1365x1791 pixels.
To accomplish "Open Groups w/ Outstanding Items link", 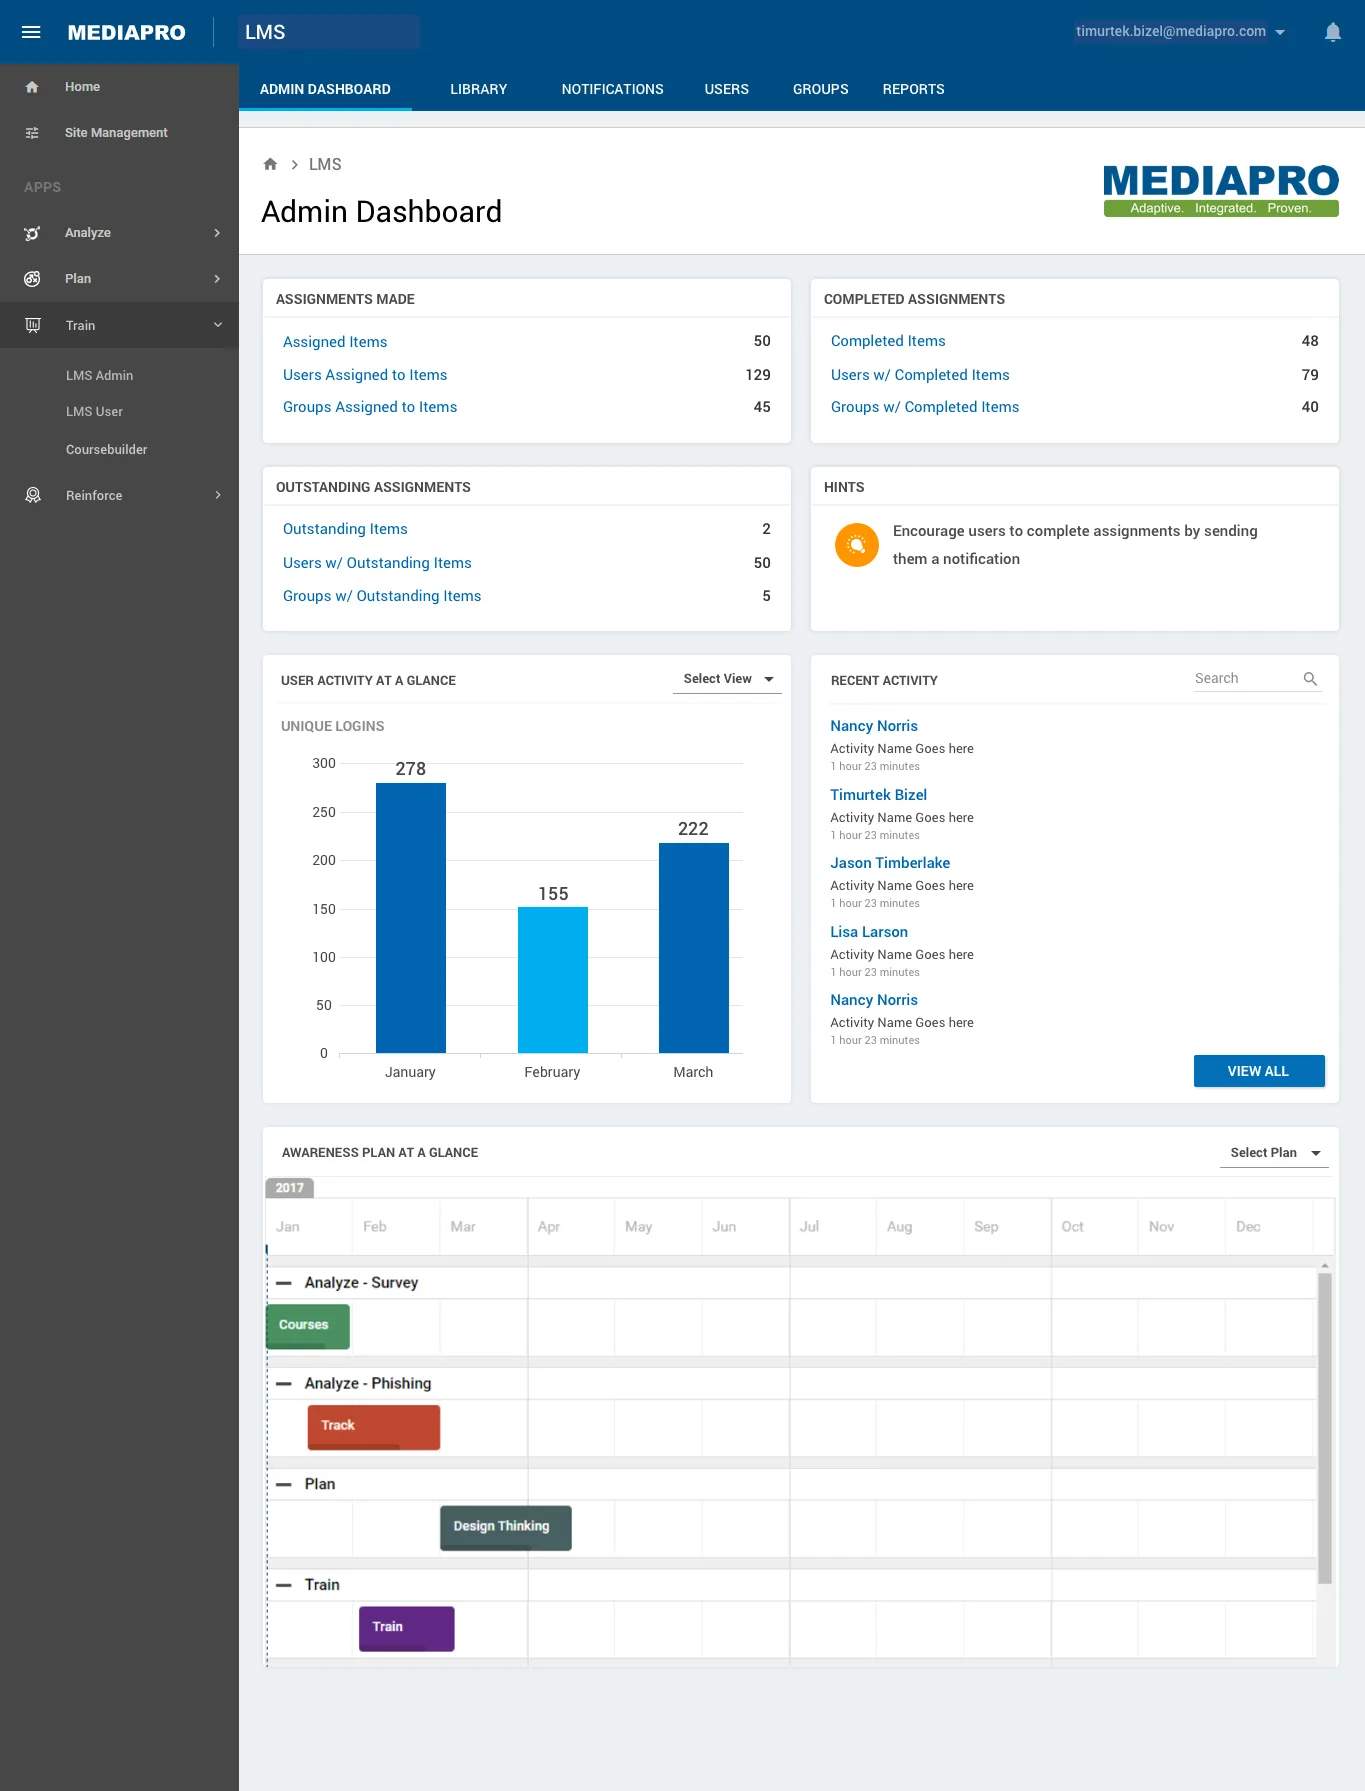I will click(382, 596).
